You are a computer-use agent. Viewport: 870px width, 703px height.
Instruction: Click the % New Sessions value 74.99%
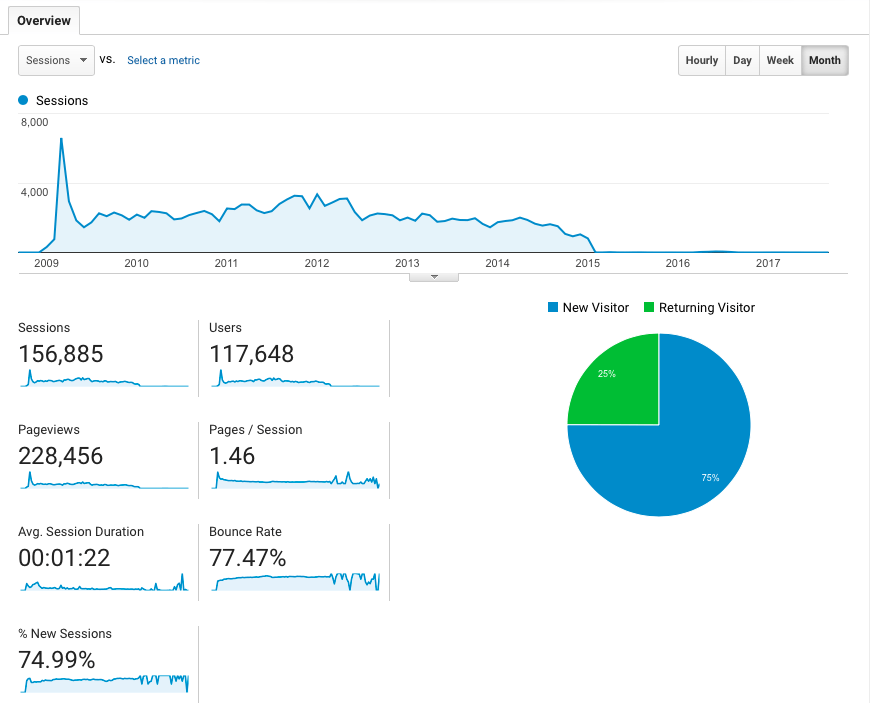pos(57,660)
